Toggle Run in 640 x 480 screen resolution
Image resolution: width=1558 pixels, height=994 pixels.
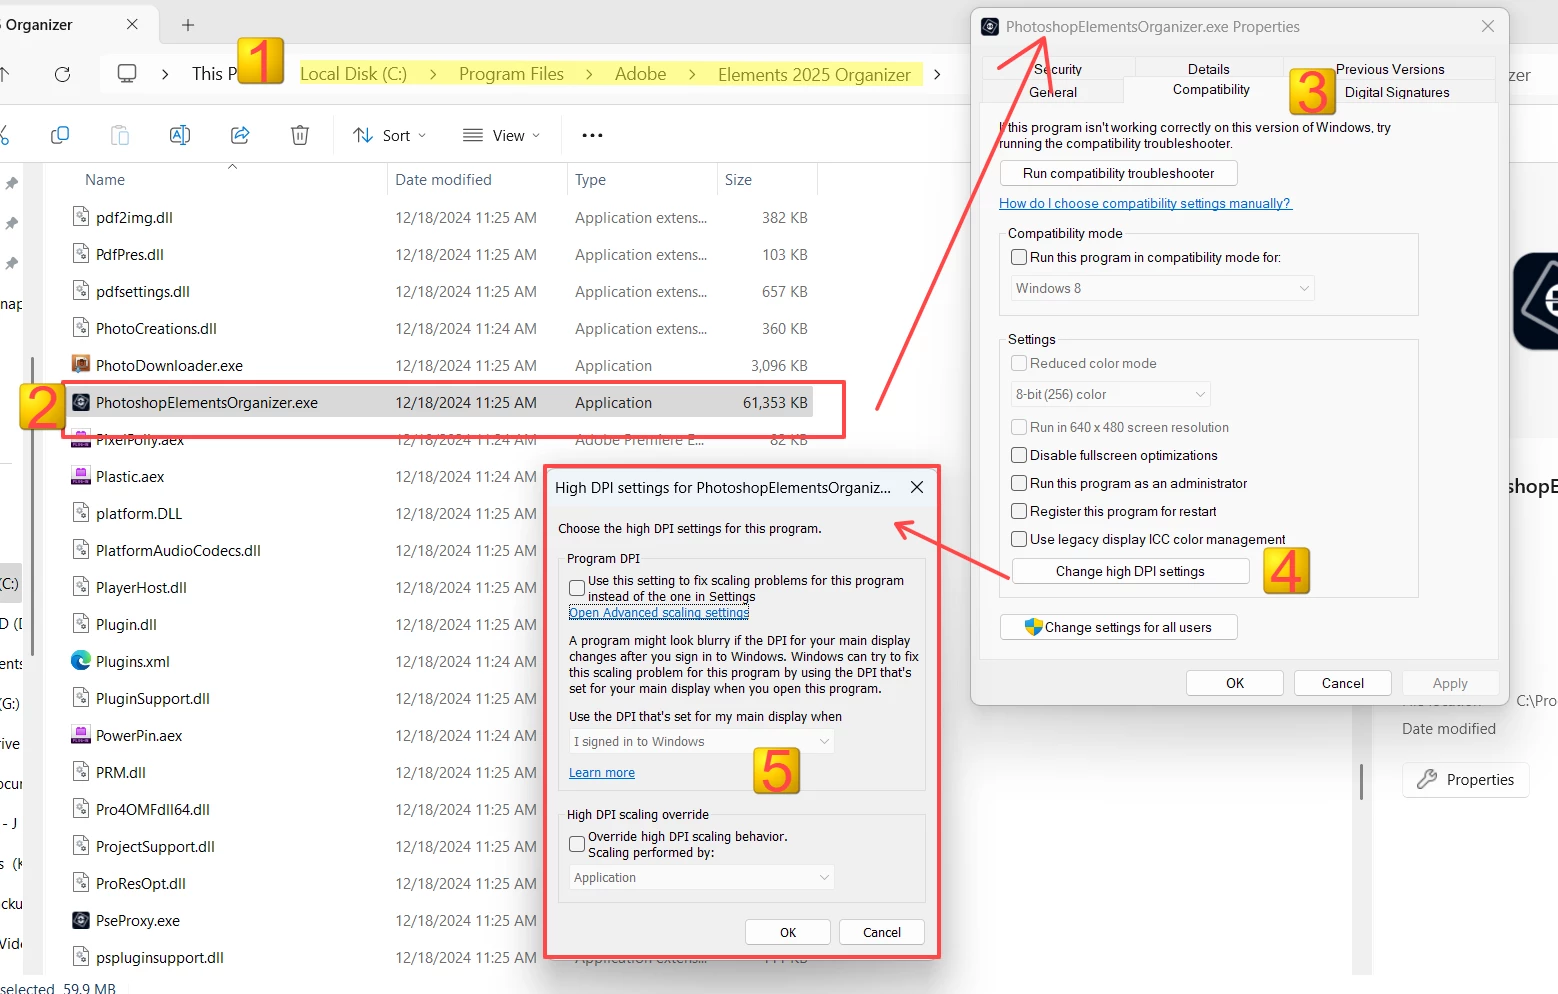pos(1019,427)
